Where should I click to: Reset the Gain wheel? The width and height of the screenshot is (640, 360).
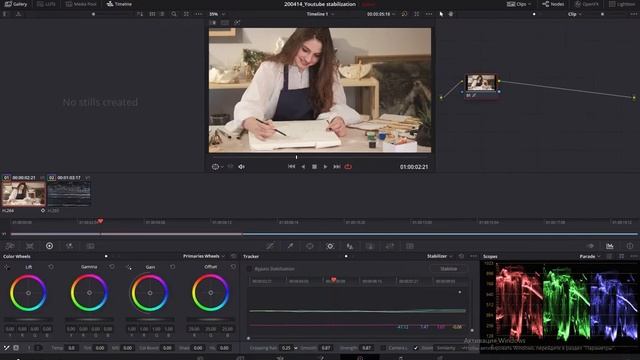[x=172, y=267]
